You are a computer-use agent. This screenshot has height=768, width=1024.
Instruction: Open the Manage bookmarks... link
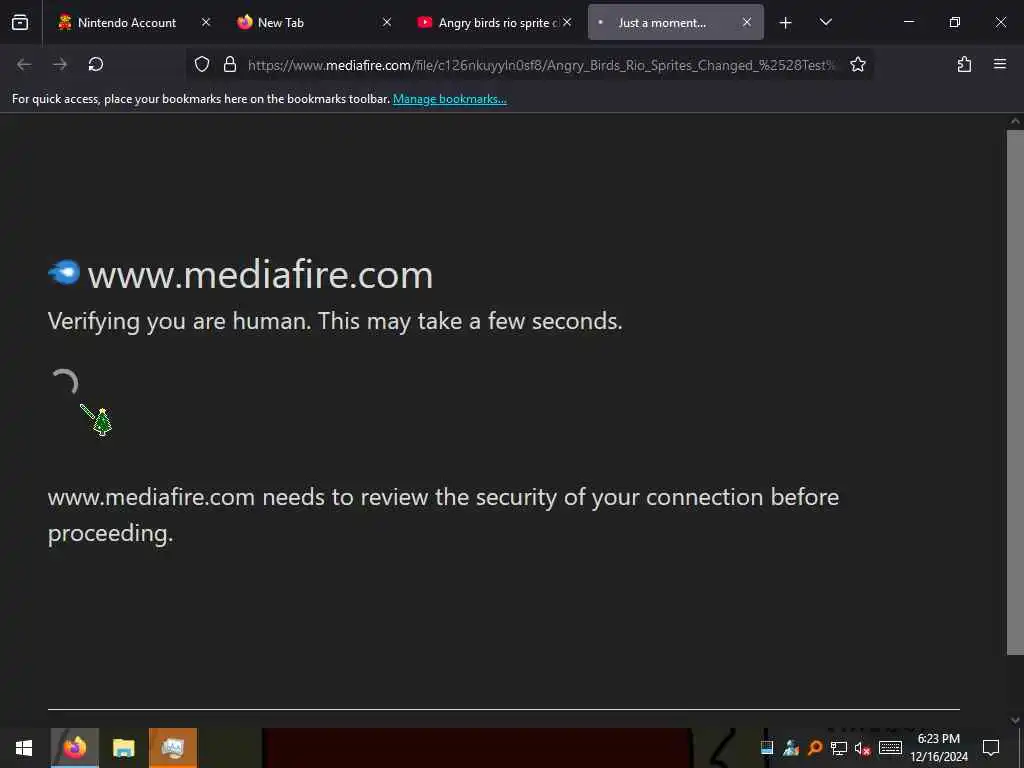[x=449, y=99]
